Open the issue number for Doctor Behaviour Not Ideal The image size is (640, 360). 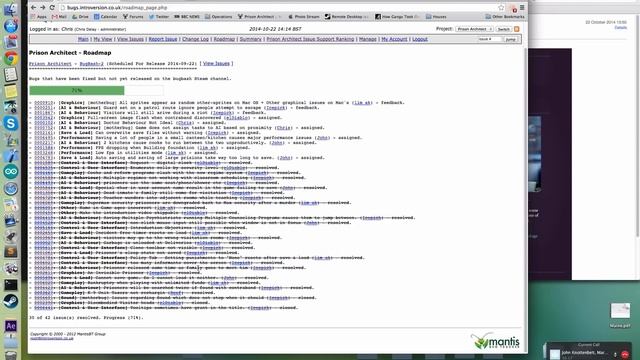pos(44,123)
